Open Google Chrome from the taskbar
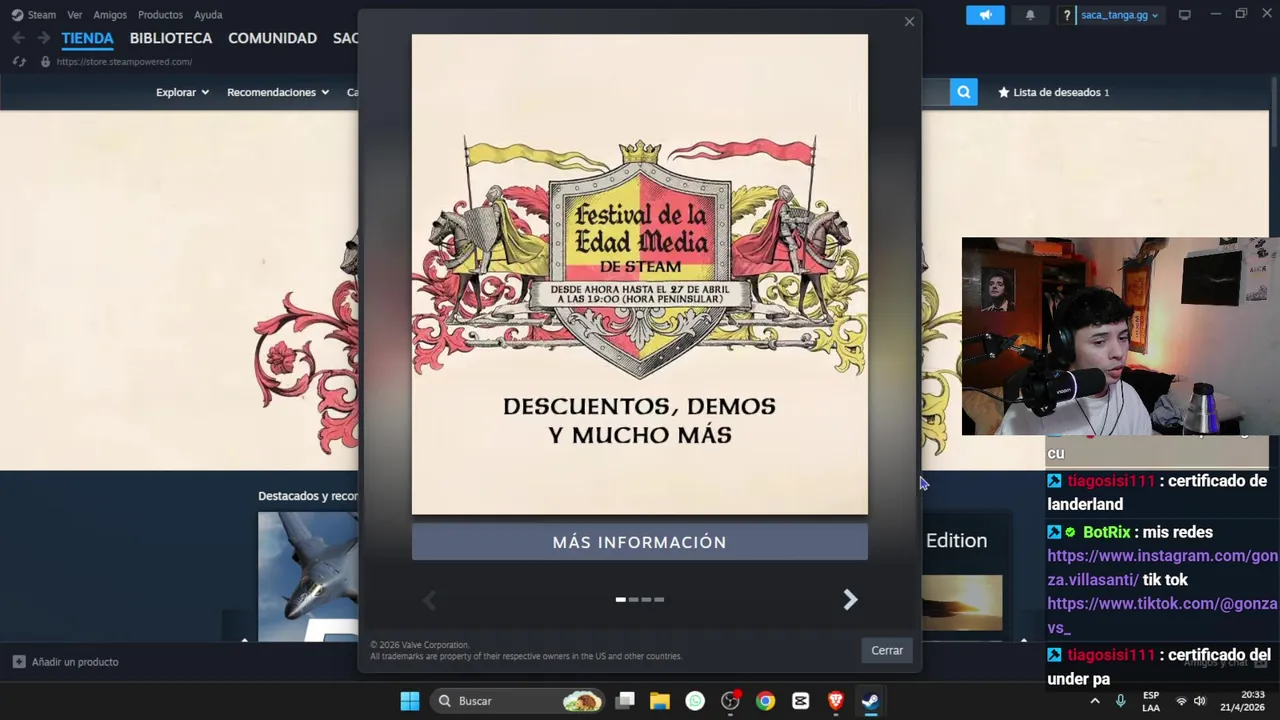This screenshot has width=1280, height=720. pyautogui.click(x=765, y=701)
